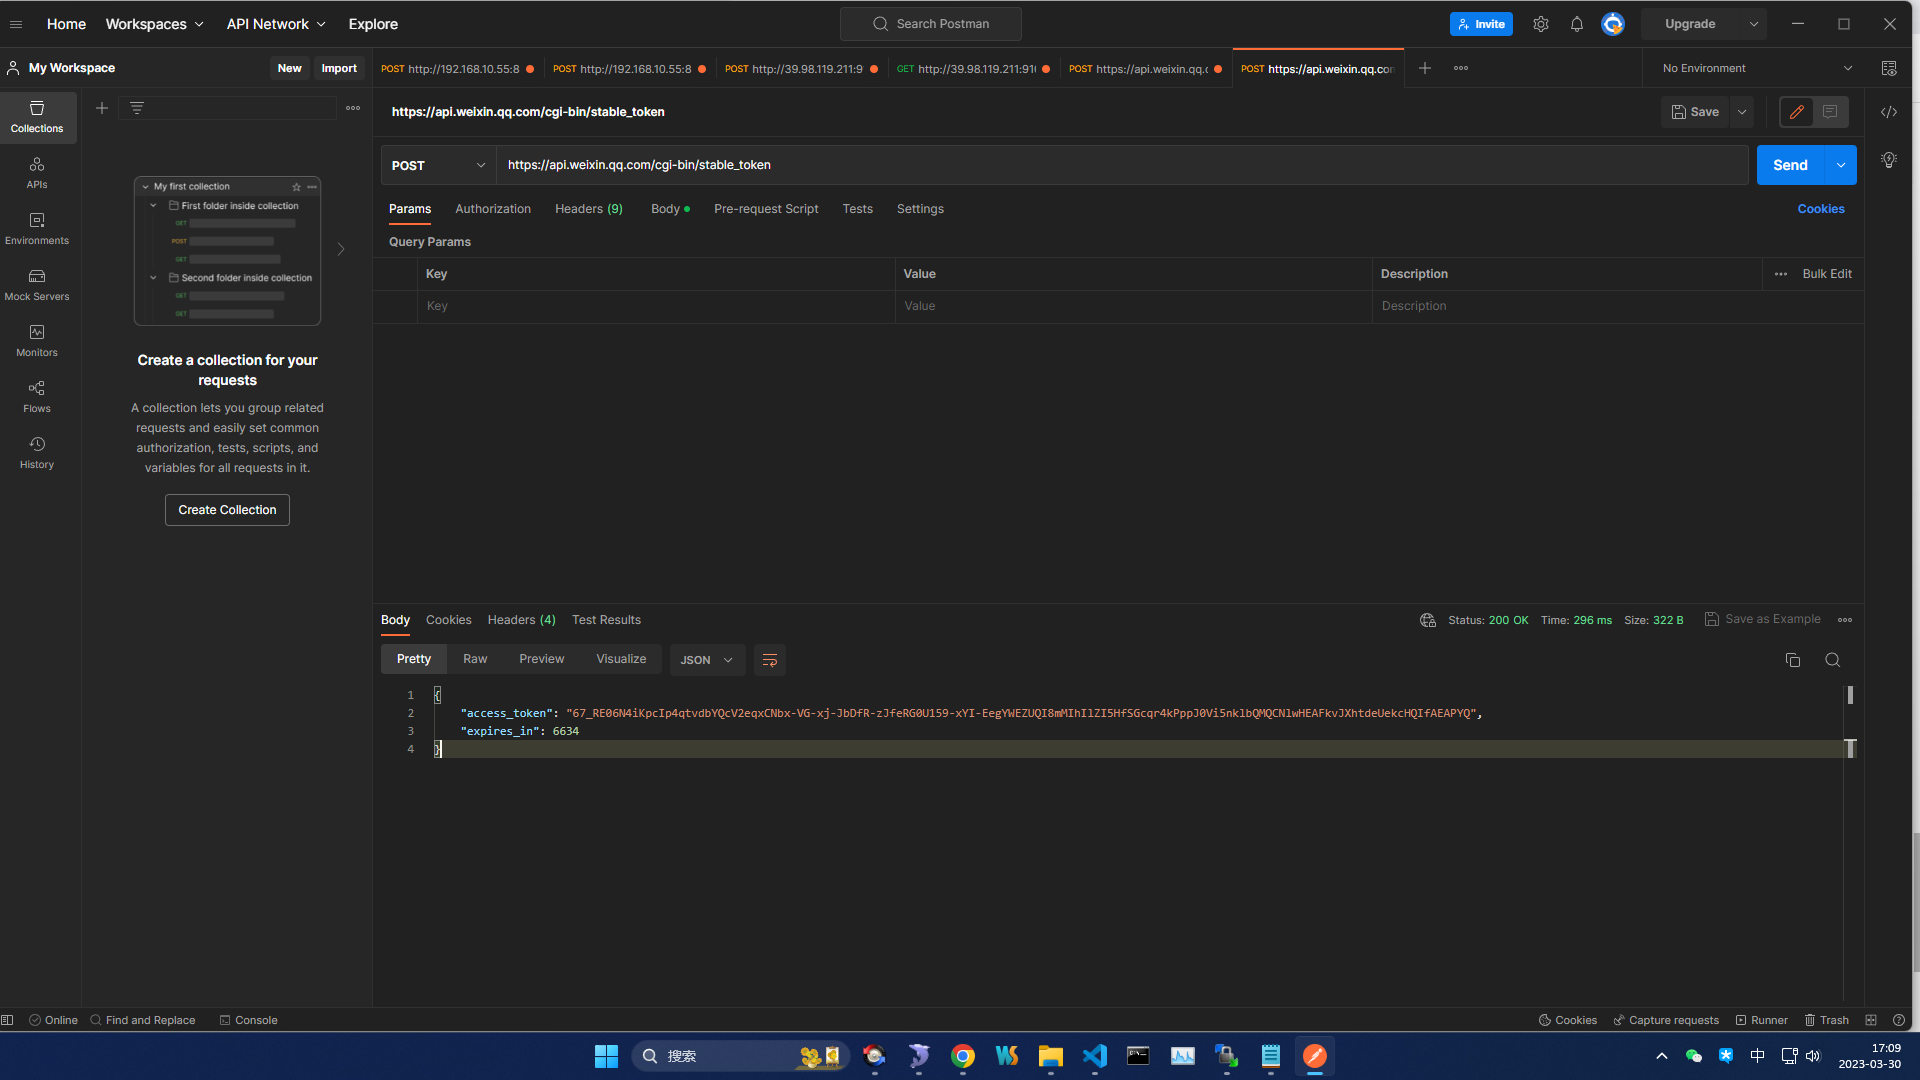
Task: Open the APIs sidebar panel
Action: [x=37, y=173]
